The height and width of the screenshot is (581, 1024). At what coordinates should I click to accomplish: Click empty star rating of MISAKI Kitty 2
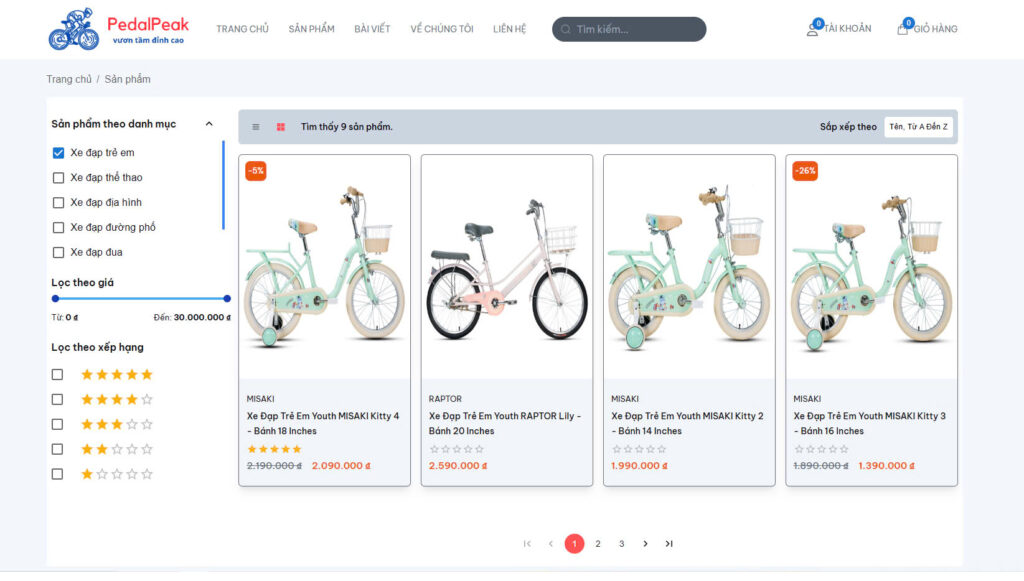pos(639,449)
